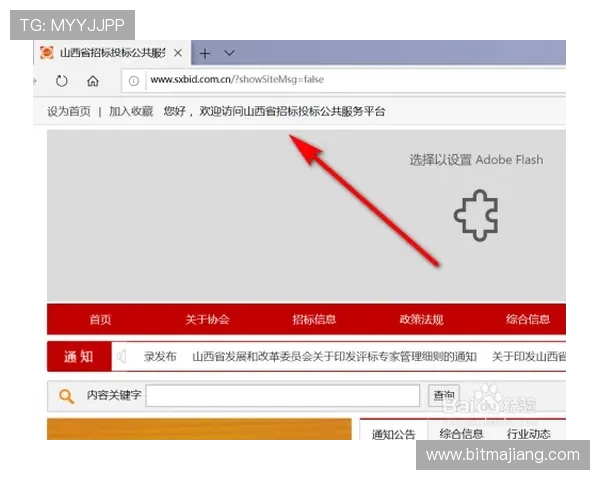This screenshot has height=480, width=600.
Task: Click 录发布 scrolling notice text
Action: [x=160, y=357]
